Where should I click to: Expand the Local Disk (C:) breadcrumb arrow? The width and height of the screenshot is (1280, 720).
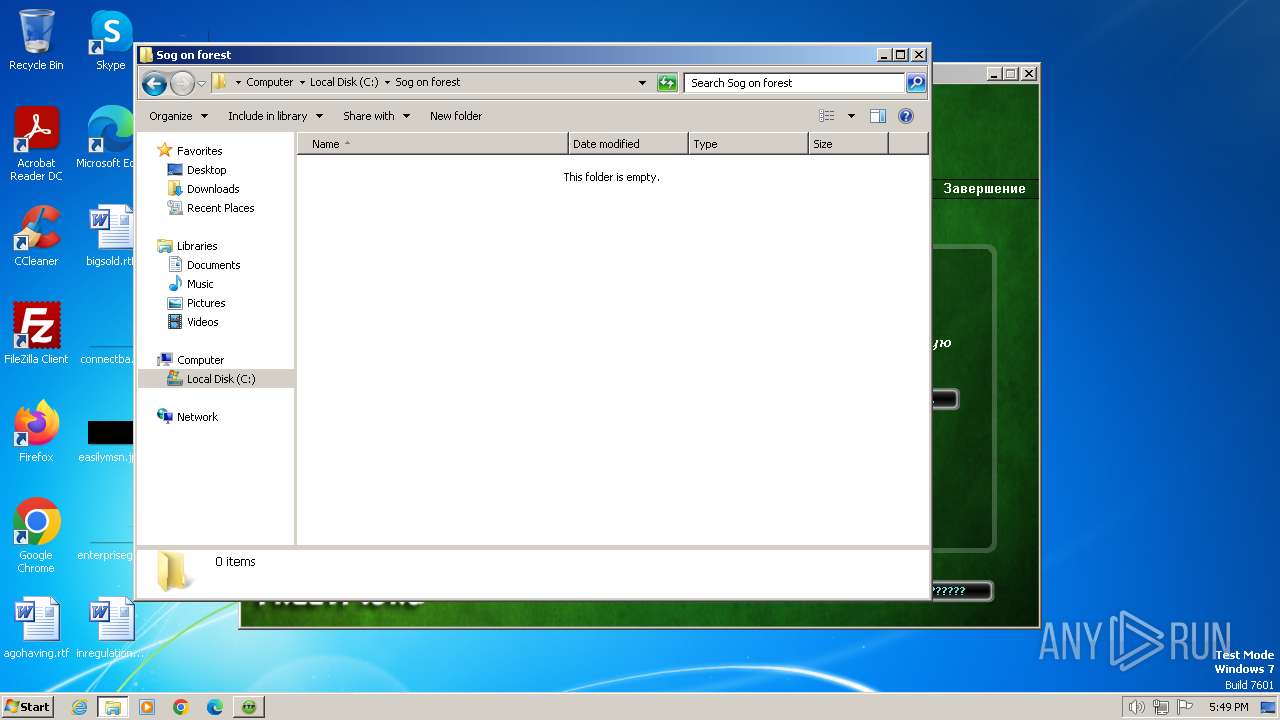point(387,82)
